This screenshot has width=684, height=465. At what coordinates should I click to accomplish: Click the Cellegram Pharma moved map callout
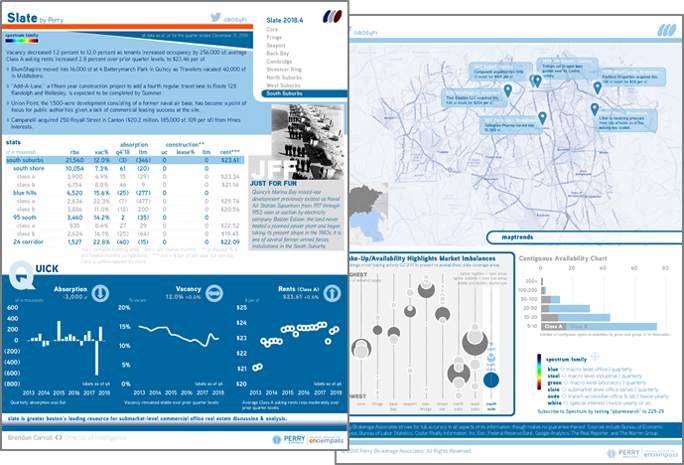pyautogui.click(x=511, y=124)
